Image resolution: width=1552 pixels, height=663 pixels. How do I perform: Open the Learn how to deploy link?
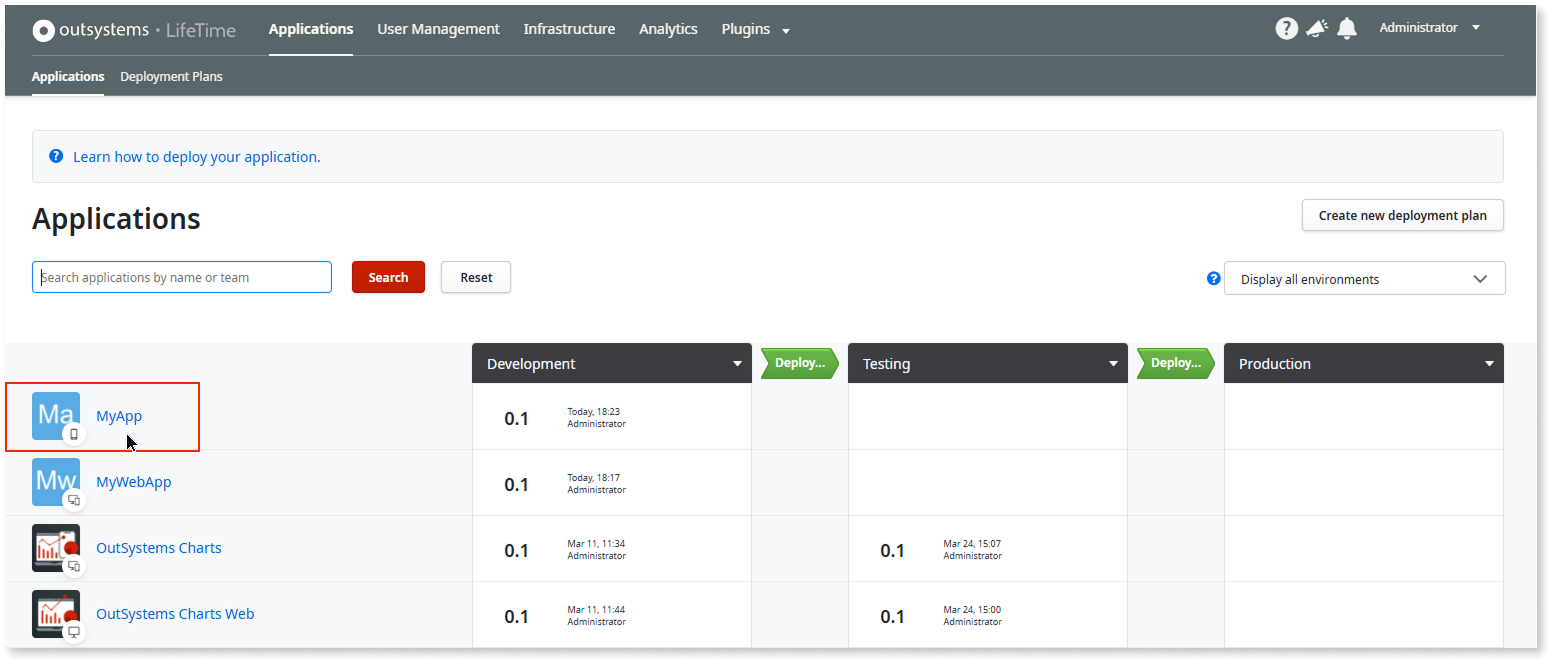point(196,156)
